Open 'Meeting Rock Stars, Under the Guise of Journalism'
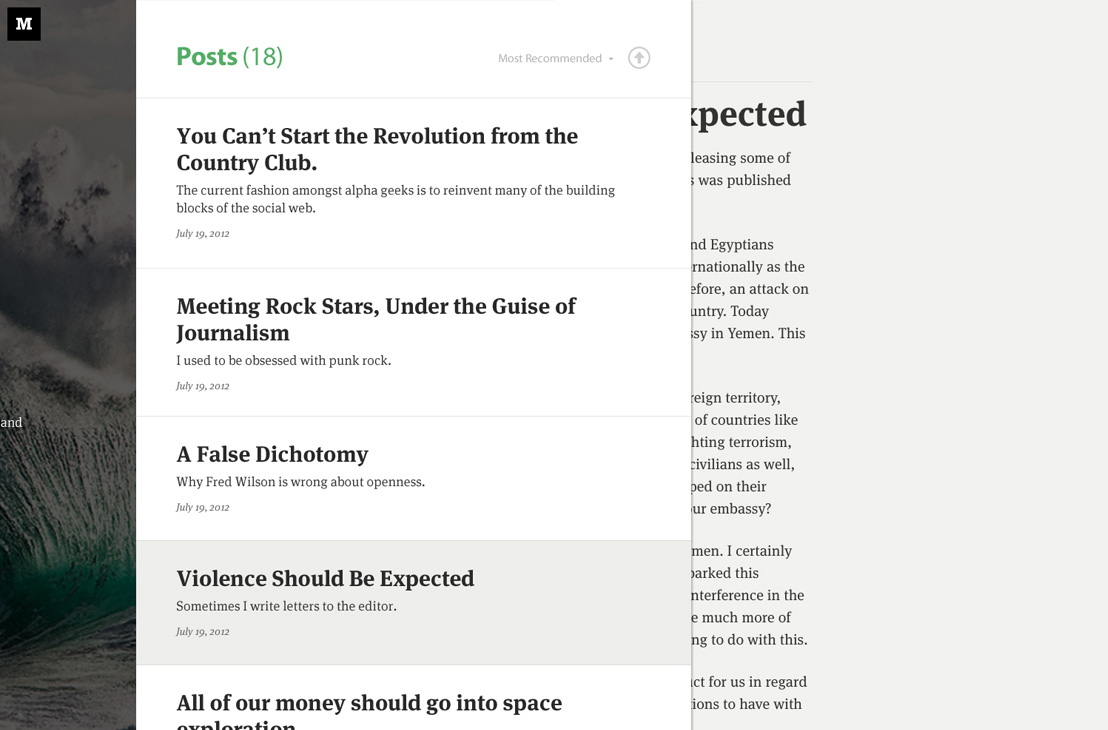 [376, 319]
